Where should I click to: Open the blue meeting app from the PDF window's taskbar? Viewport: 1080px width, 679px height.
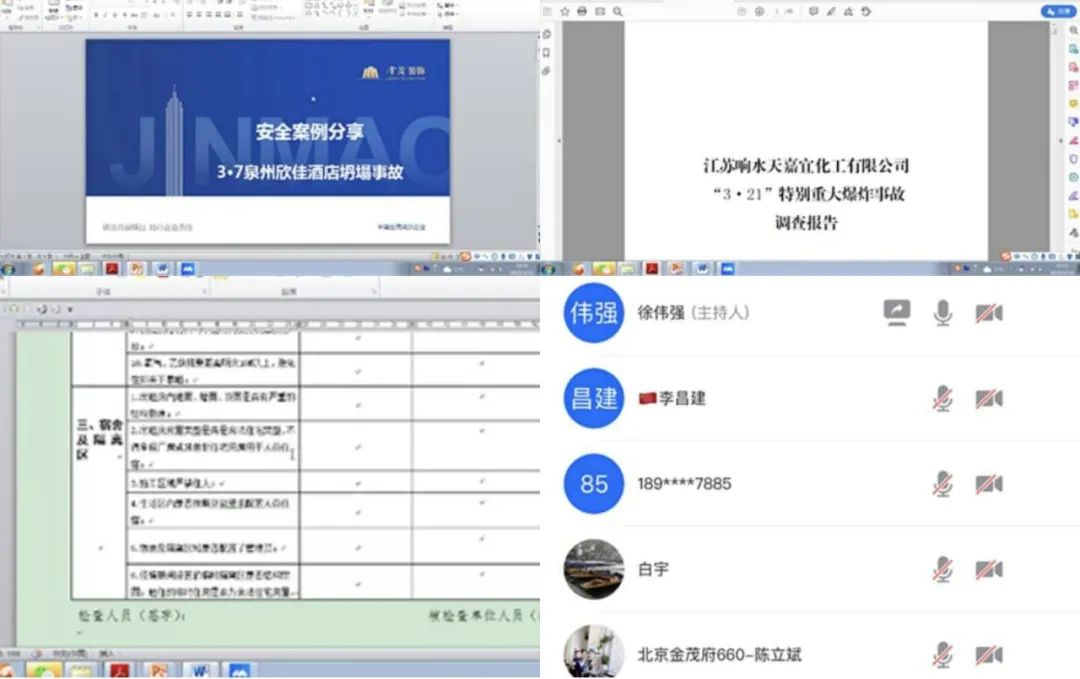click(x=728, y=269)
